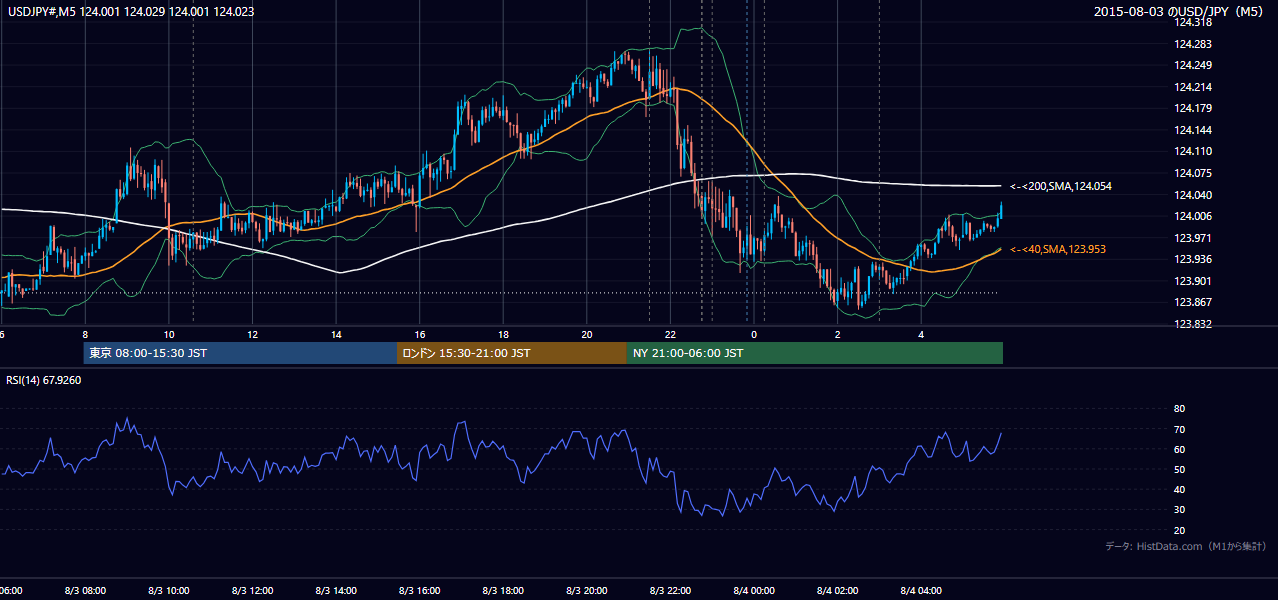Click RSI scale value 30
This screenshot has width=1278, height=600.
pyautogui.click(x=1179, y=510)
